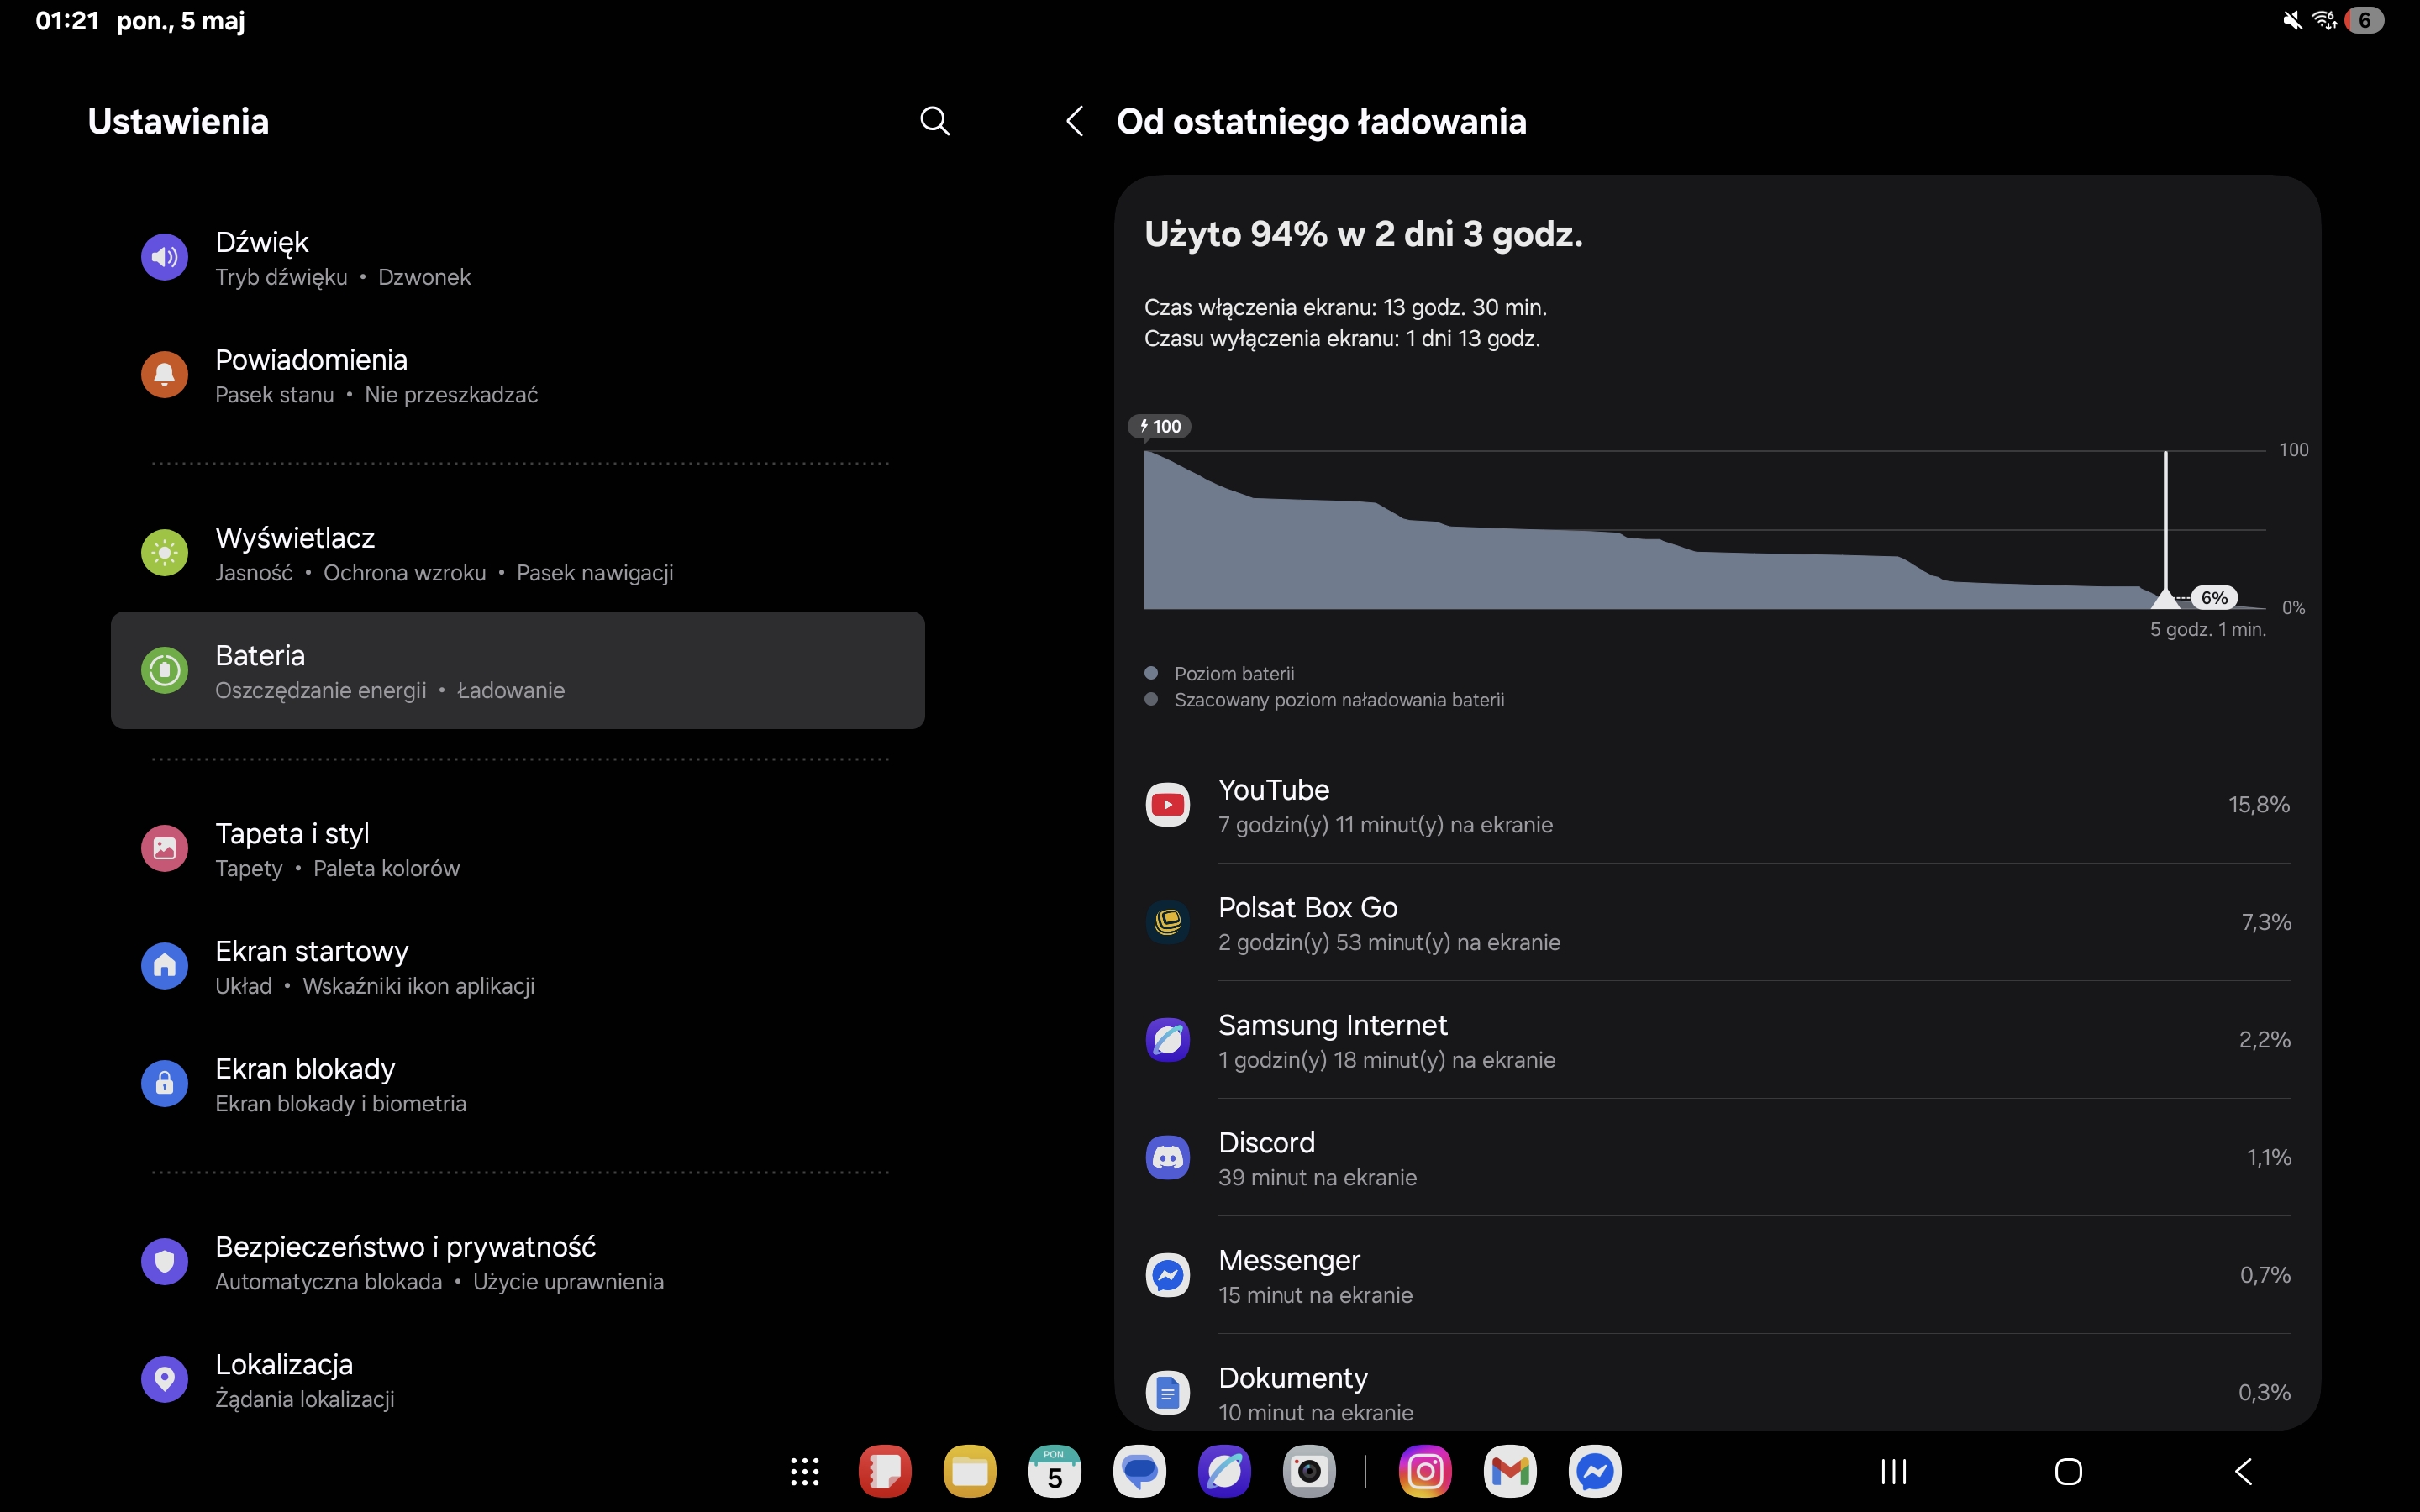This screenshot has height=1512, width=2420.
Task: Launch Instagram from taskbar
Action: pyautogui.click(x=1425, y=1471)
